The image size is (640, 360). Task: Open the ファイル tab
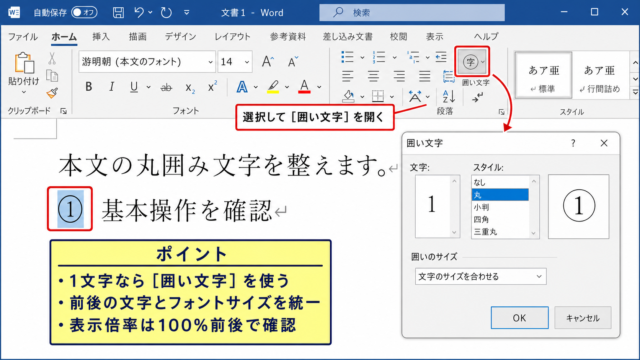23,37
